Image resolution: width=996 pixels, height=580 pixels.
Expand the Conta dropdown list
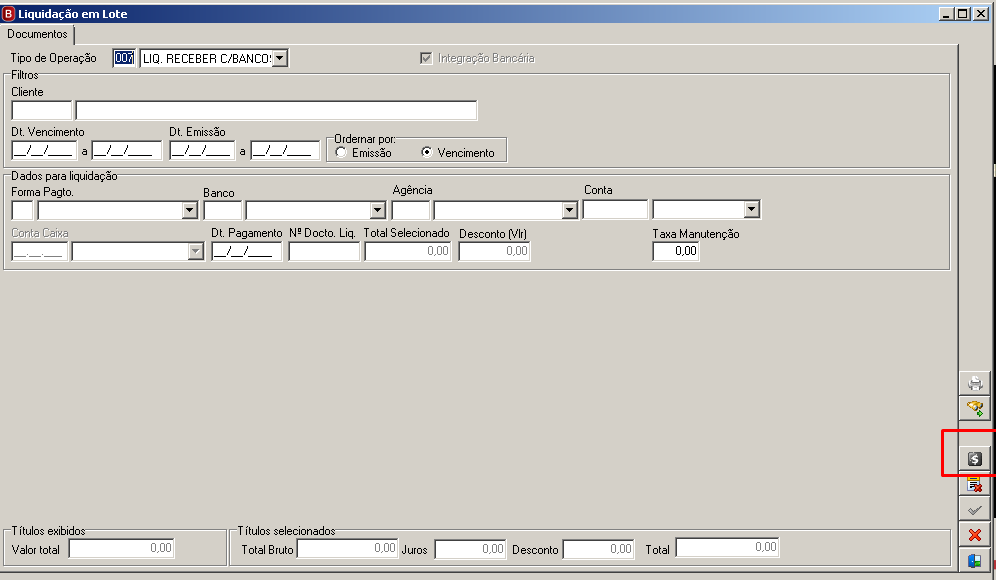[751, 209]
